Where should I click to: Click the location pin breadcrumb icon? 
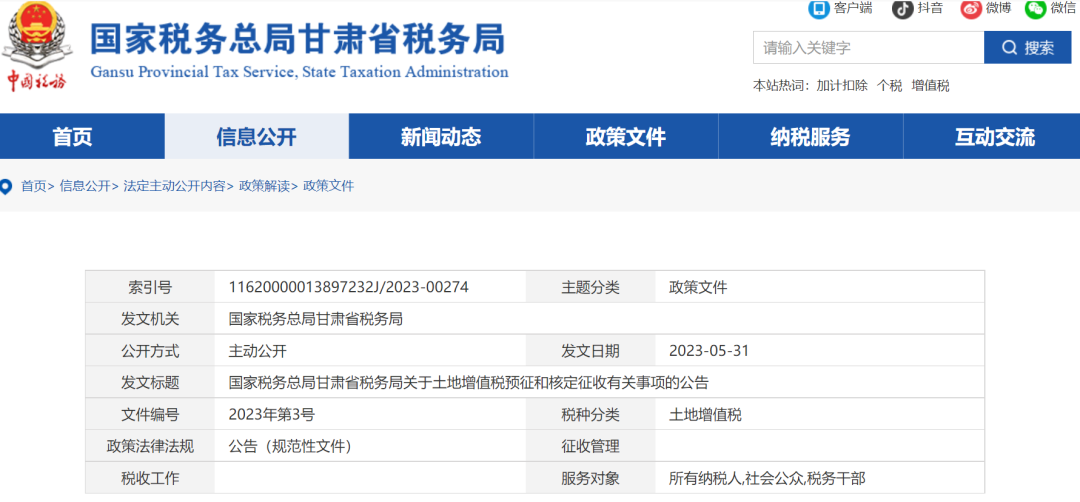click(x=6, y=187)
